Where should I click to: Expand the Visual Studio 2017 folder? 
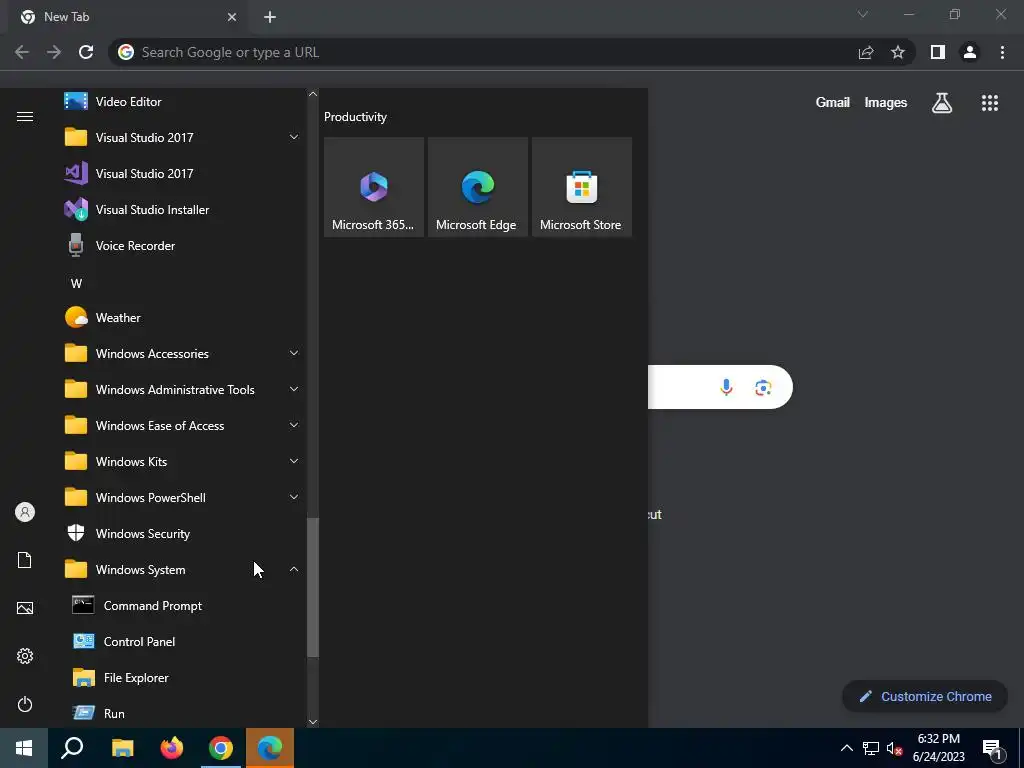point(180,137)
